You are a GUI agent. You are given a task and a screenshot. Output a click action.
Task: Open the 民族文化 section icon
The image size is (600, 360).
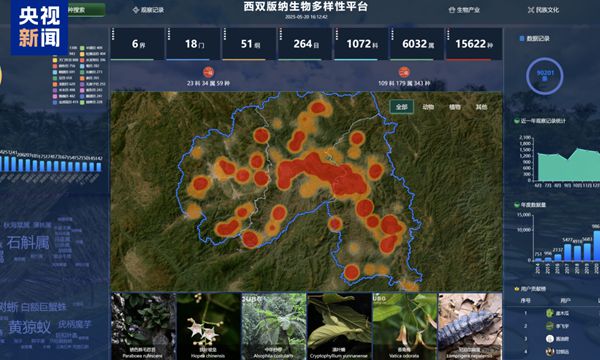pos(530,10)
